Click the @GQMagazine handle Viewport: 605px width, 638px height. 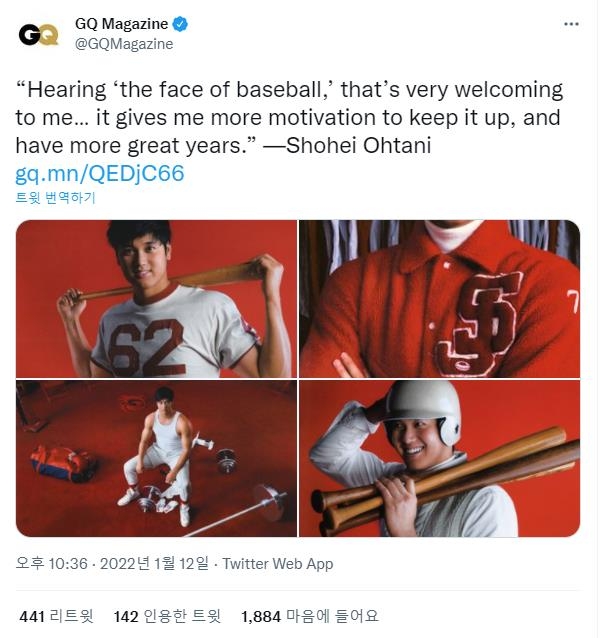tap(123, 44)
